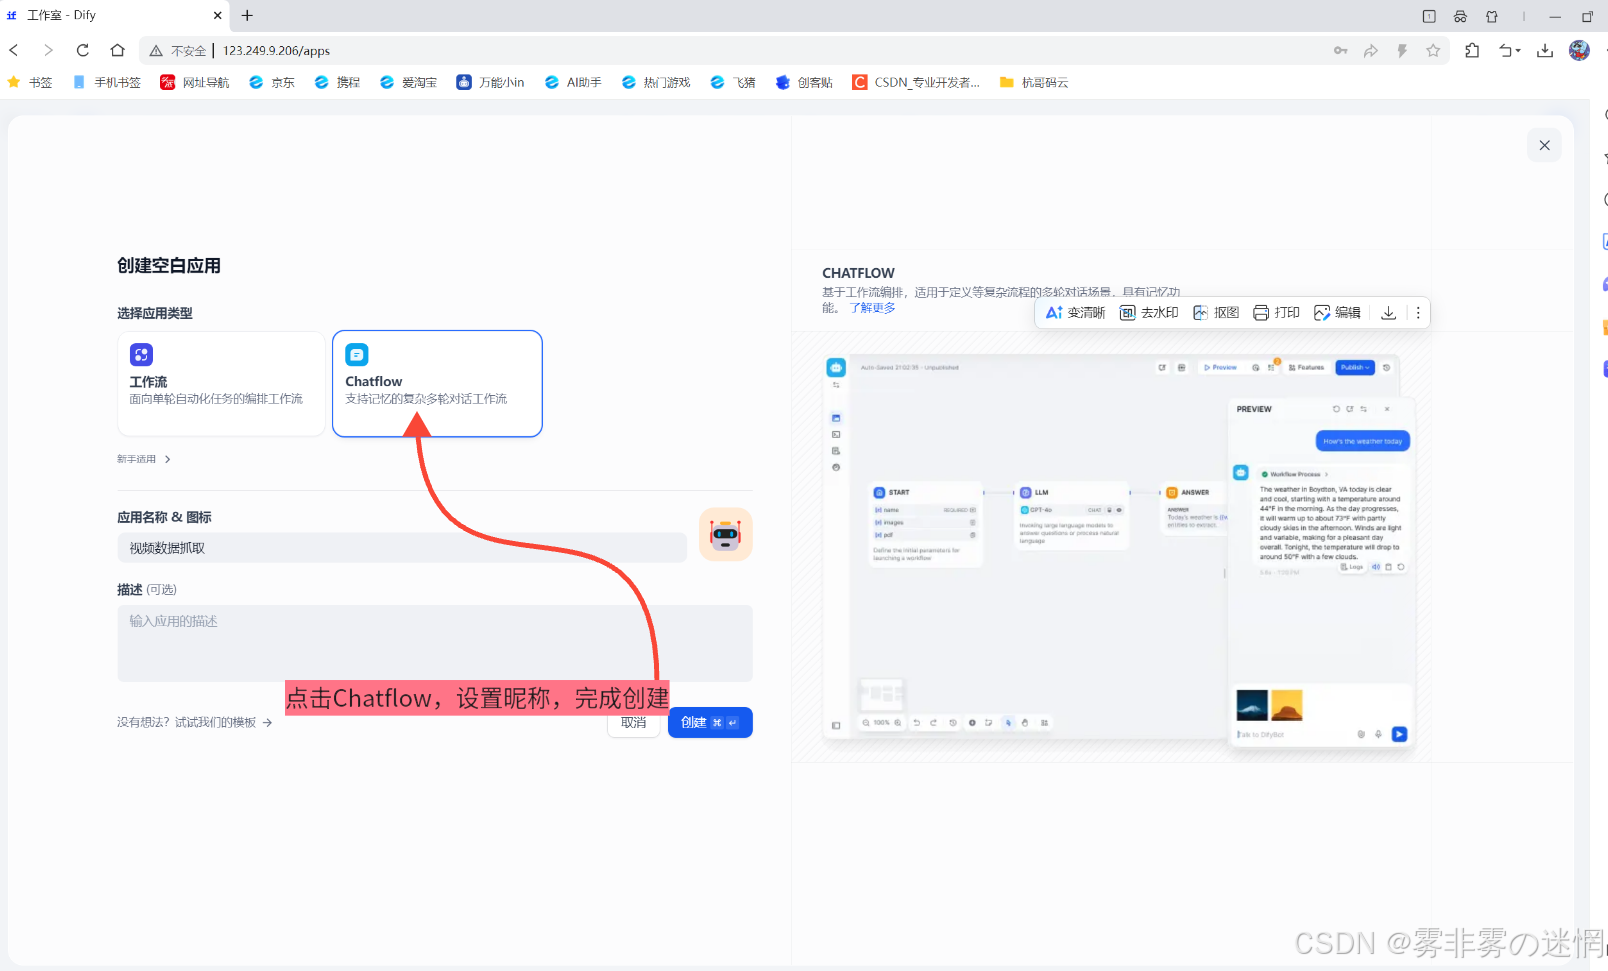
Task: Open the extensions puzzle icon
Action: 1472,50
